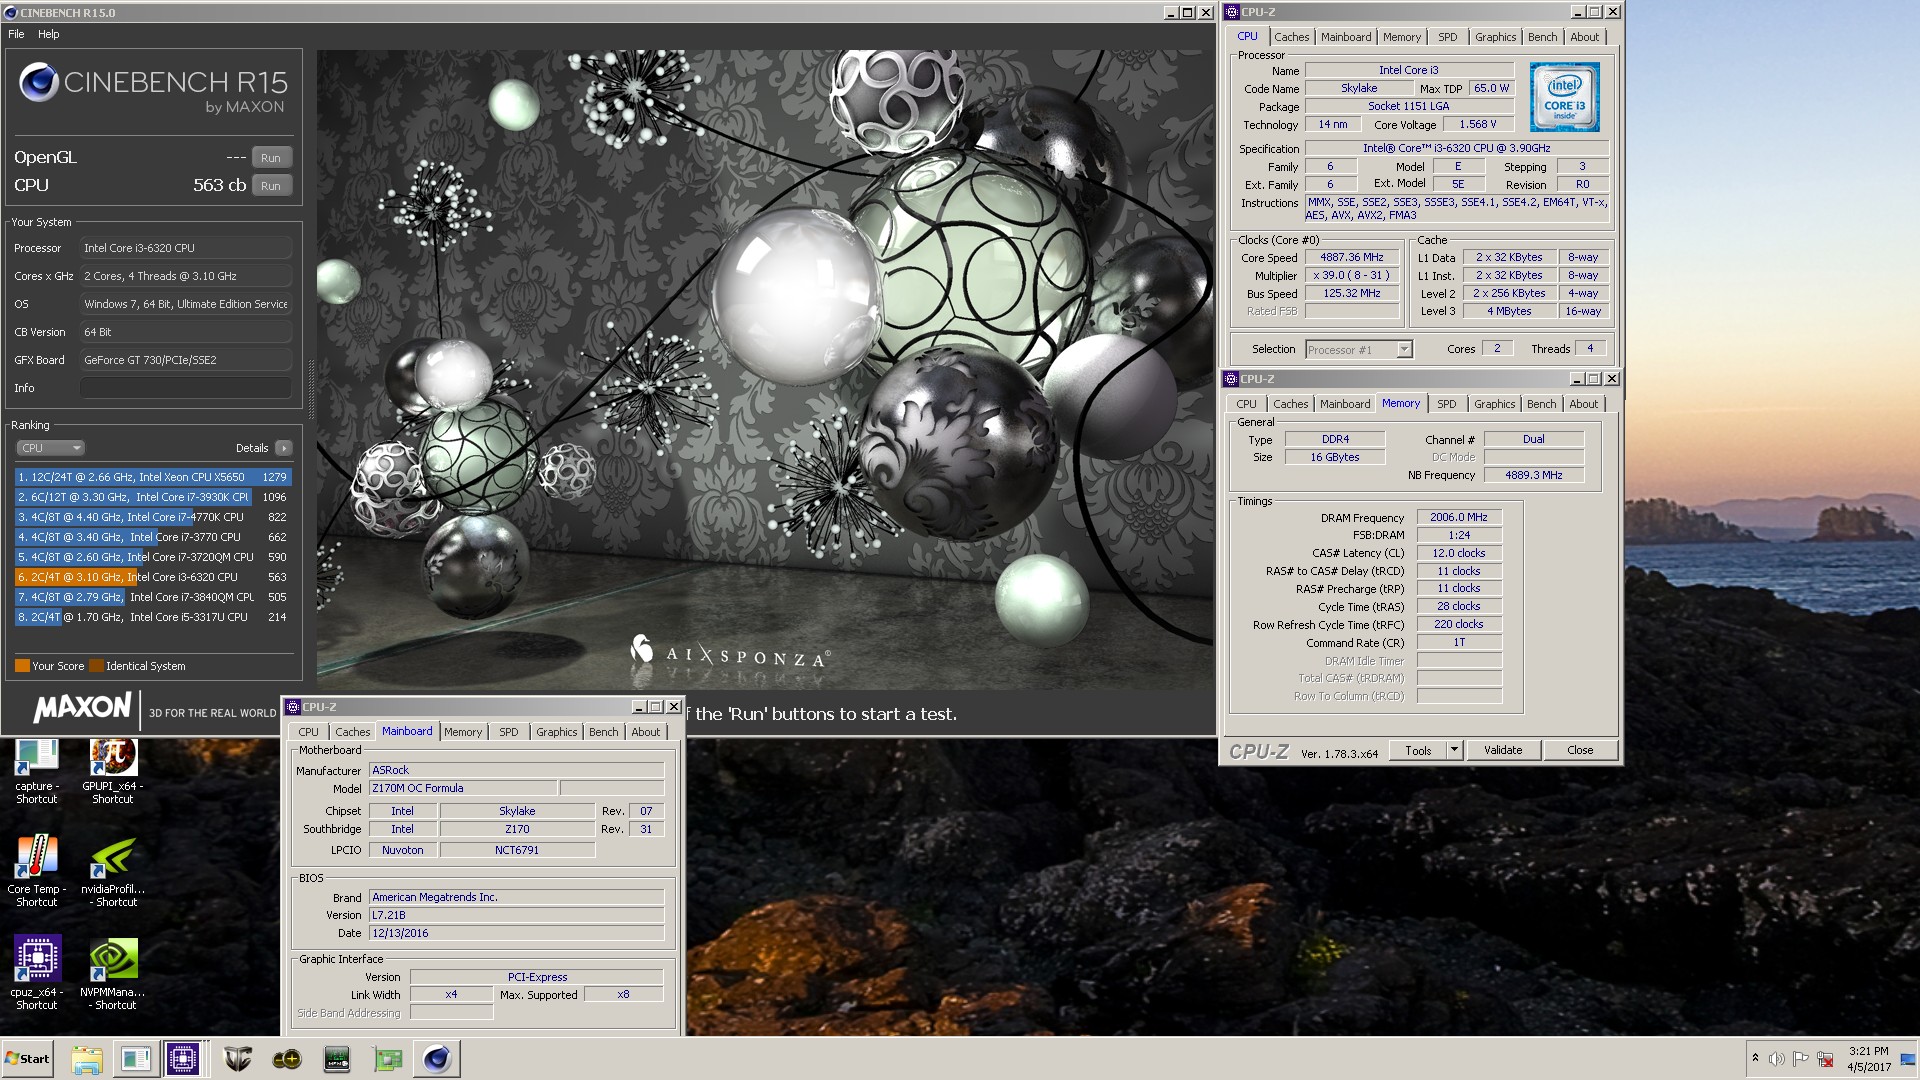
Task: Open the round yellow-black taskbar icon
Action: coord(287,1059)
